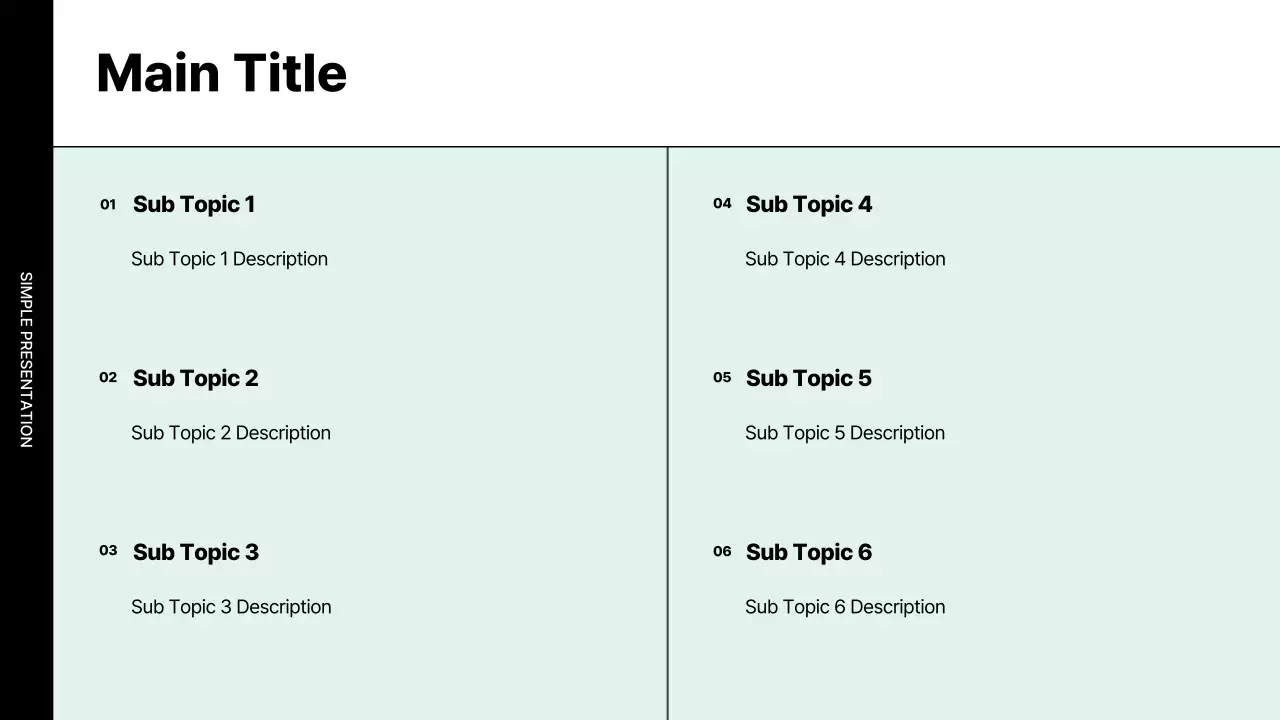1280x720 pixels.
Task: Select the Sub Topic 3 heading
Action: coord(196,552)
